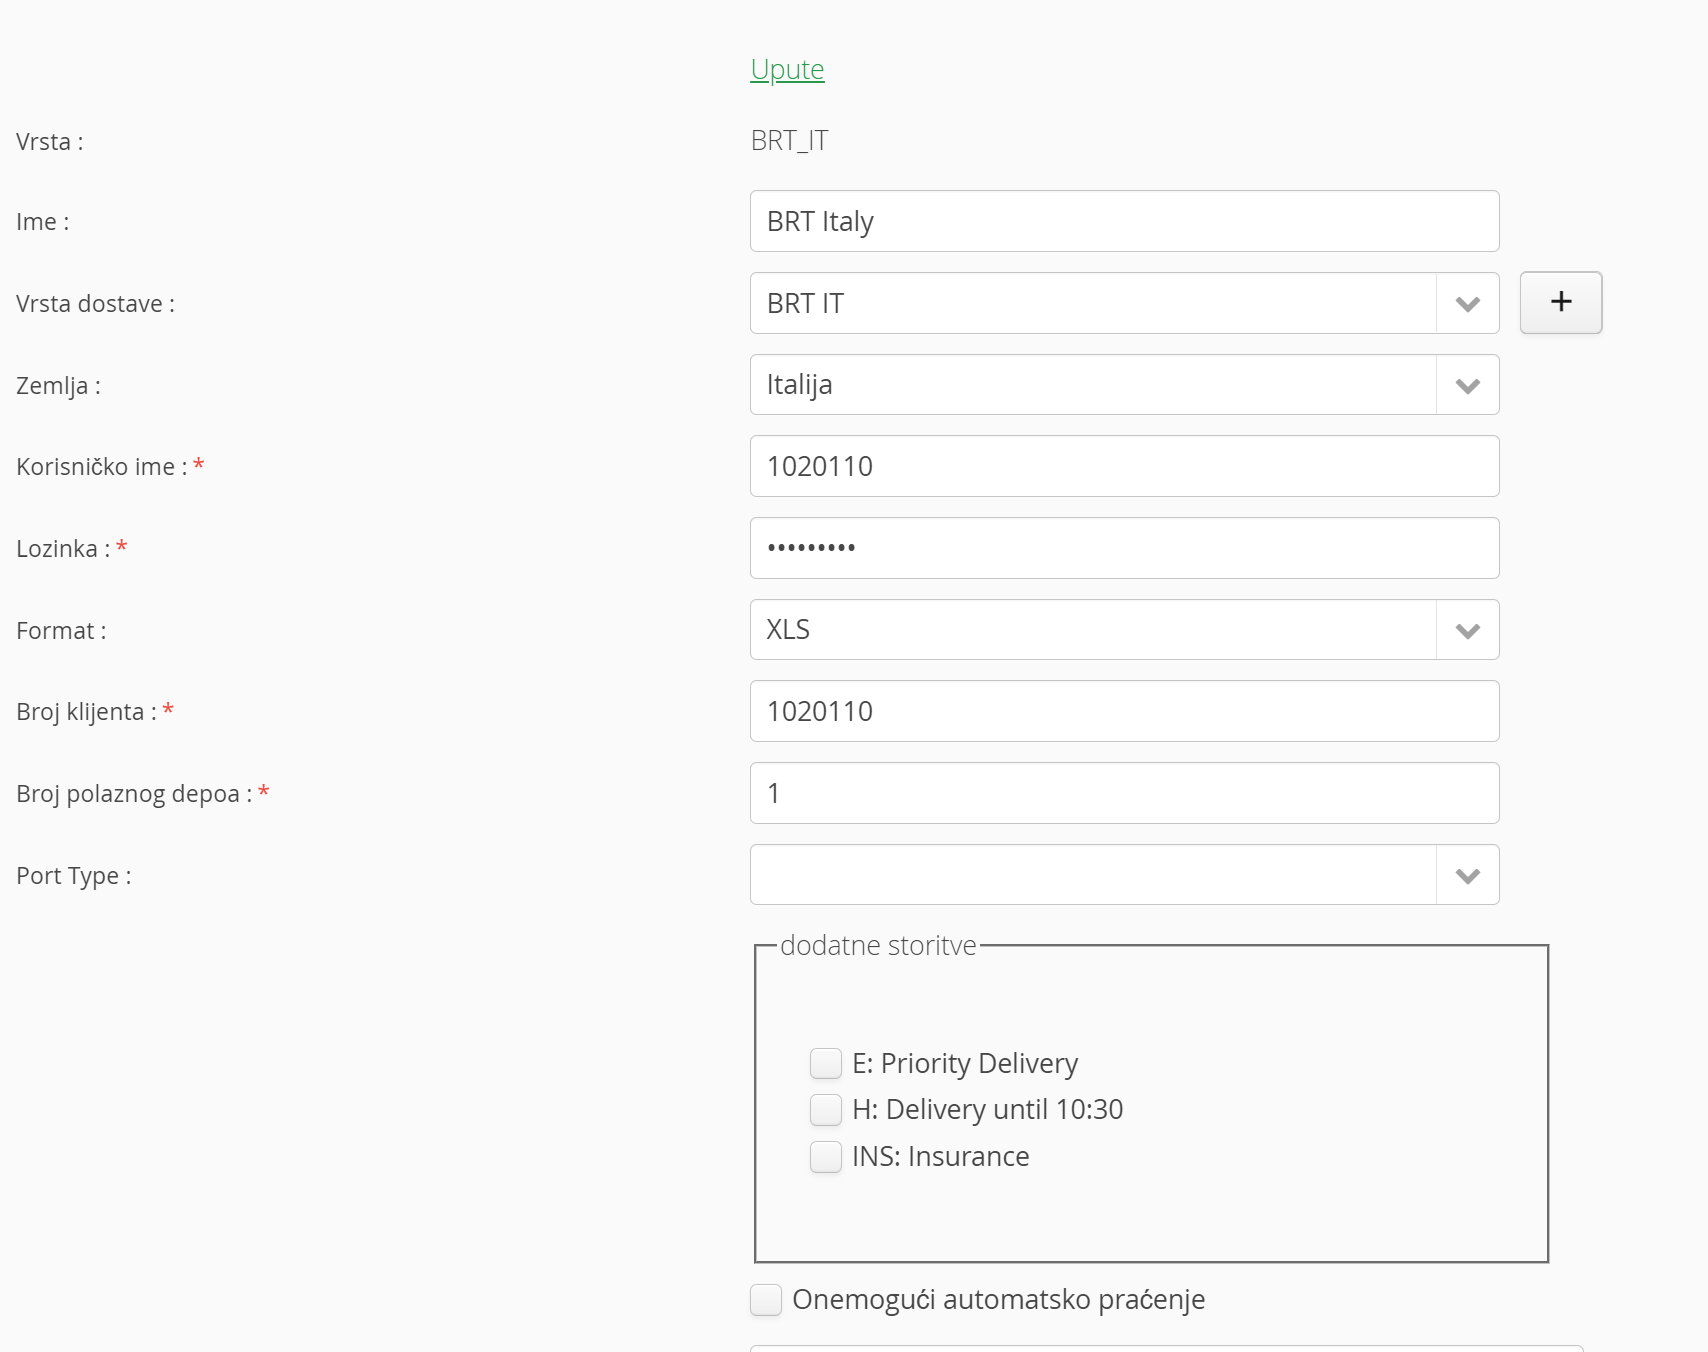This screenshot has width=1708, height=1352.
Task: Click the Broj polaznog depoa field
Action: click(1124, 793)
